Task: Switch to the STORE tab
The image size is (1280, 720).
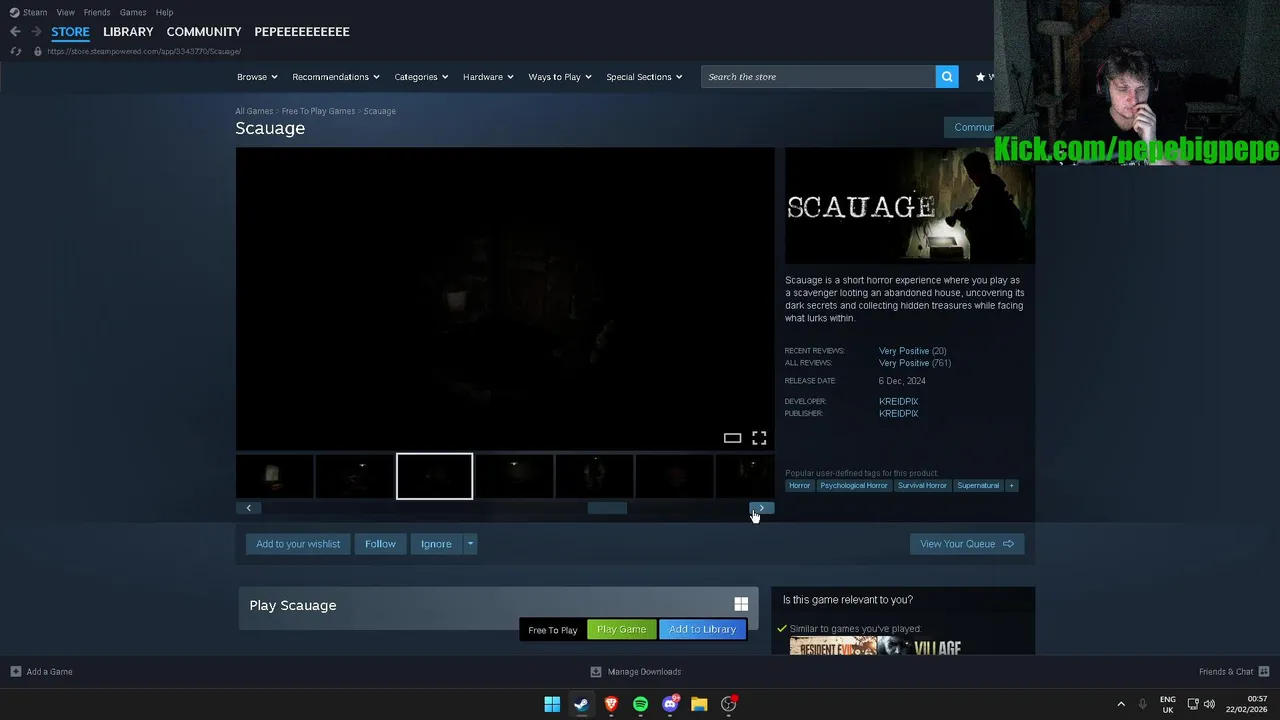Action: click(70, 32)
